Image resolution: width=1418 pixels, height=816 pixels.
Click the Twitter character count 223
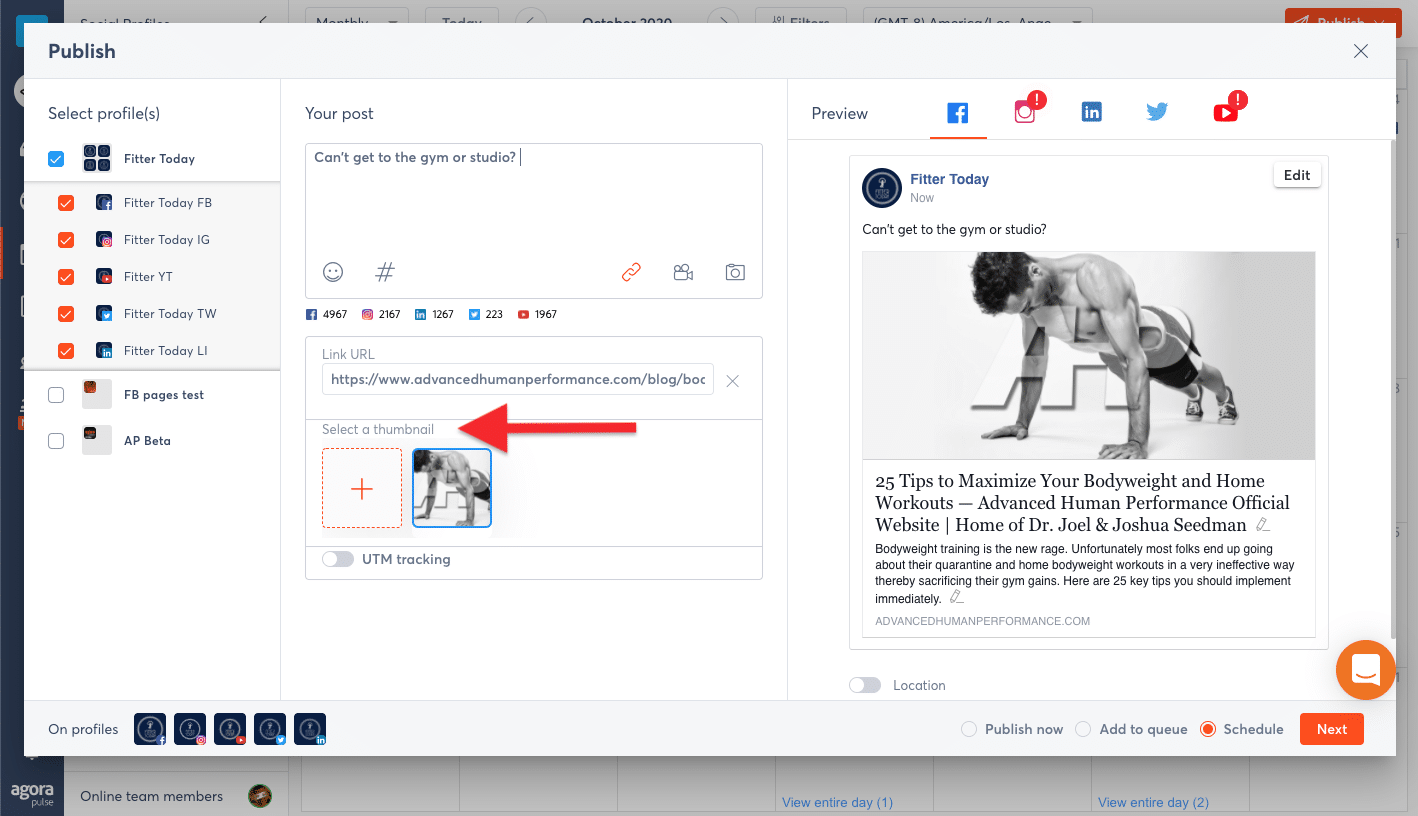(x=494, y=314)
